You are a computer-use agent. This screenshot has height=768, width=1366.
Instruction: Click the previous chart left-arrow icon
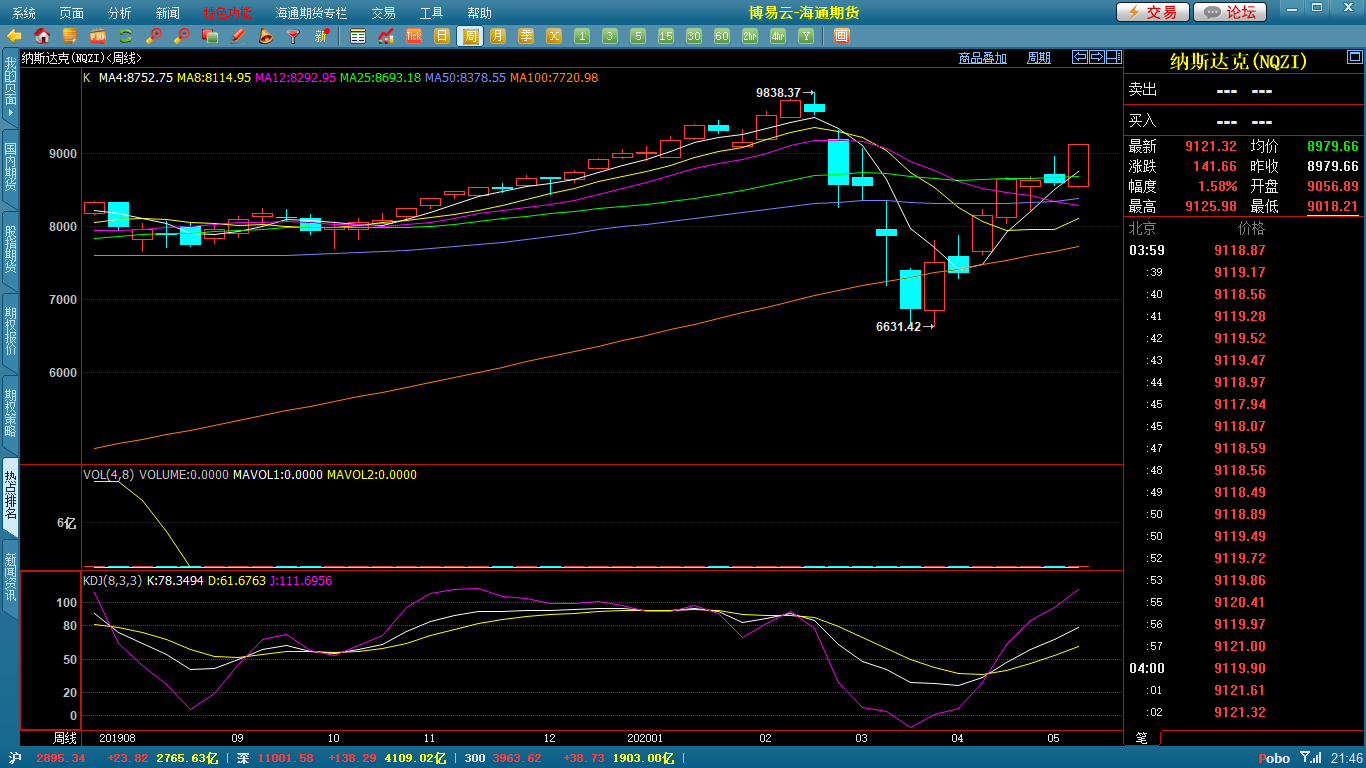[x=1080, y=57]
